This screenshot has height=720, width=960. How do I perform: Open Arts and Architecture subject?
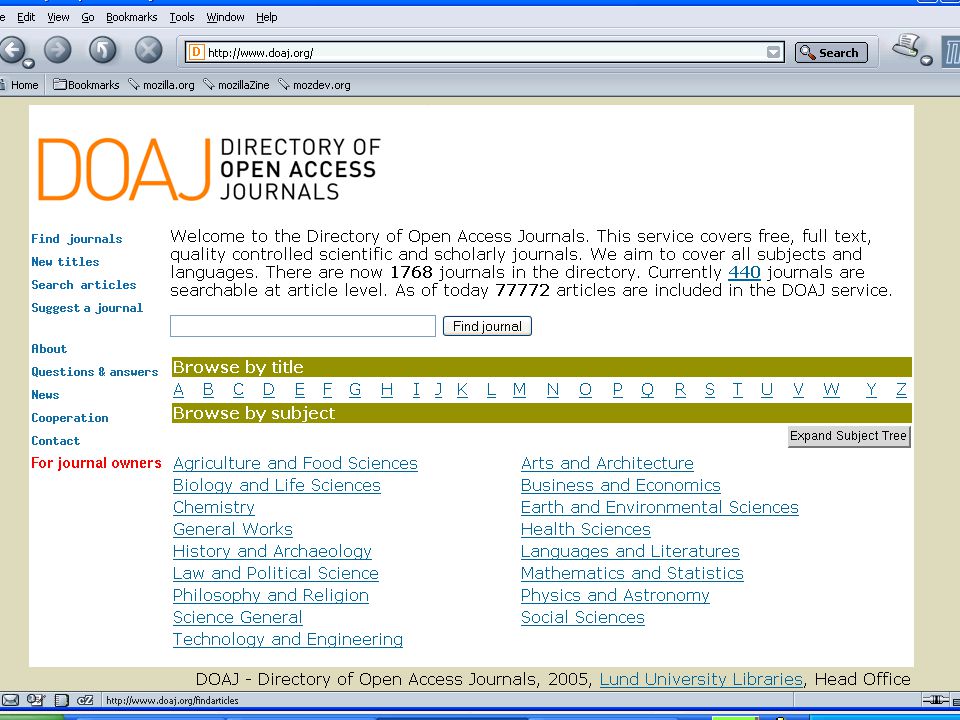pyautogui.click(x=607, y=463)
